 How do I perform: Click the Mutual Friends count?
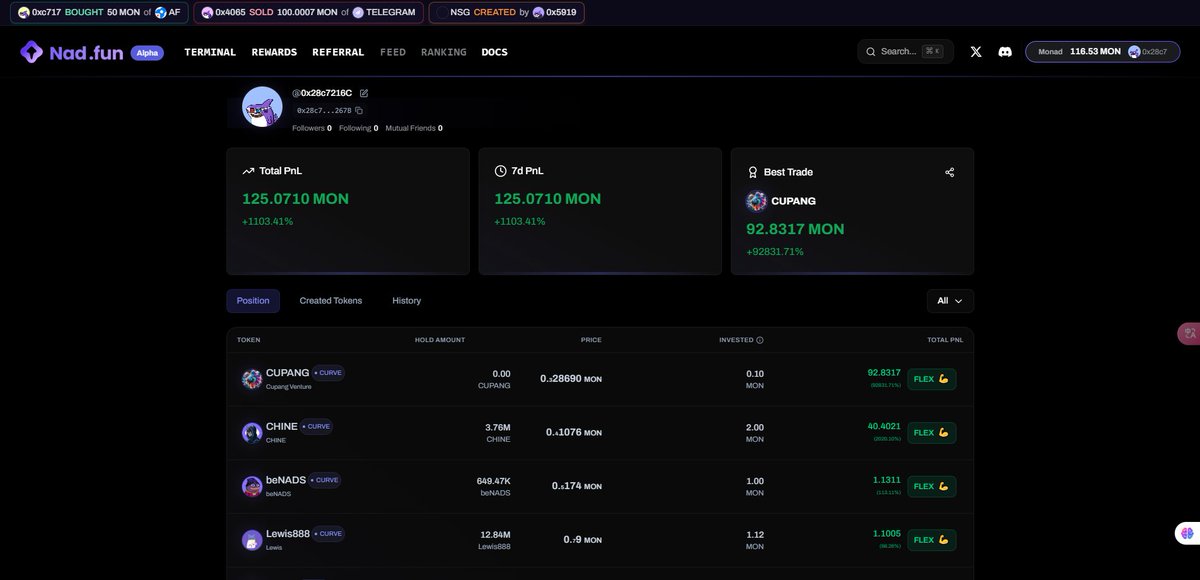click(x=414, y=128)
